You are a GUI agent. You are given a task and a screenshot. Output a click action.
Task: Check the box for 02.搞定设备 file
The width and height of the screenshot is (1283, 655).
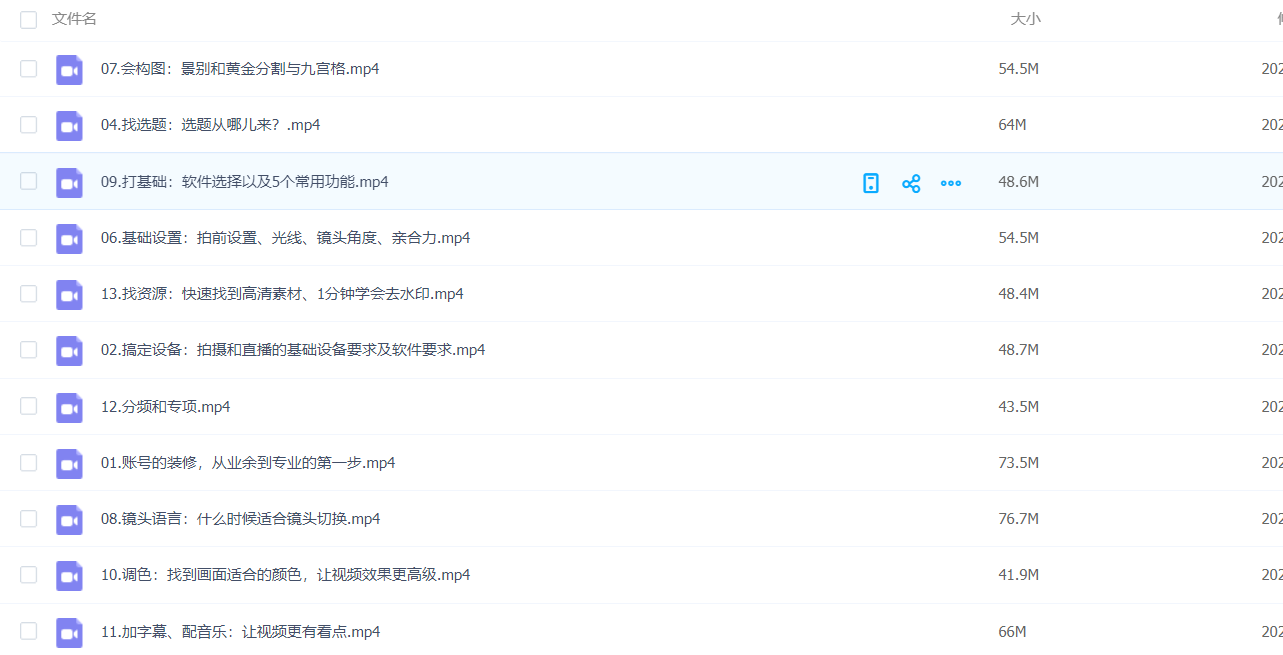(x=28, y=350)
